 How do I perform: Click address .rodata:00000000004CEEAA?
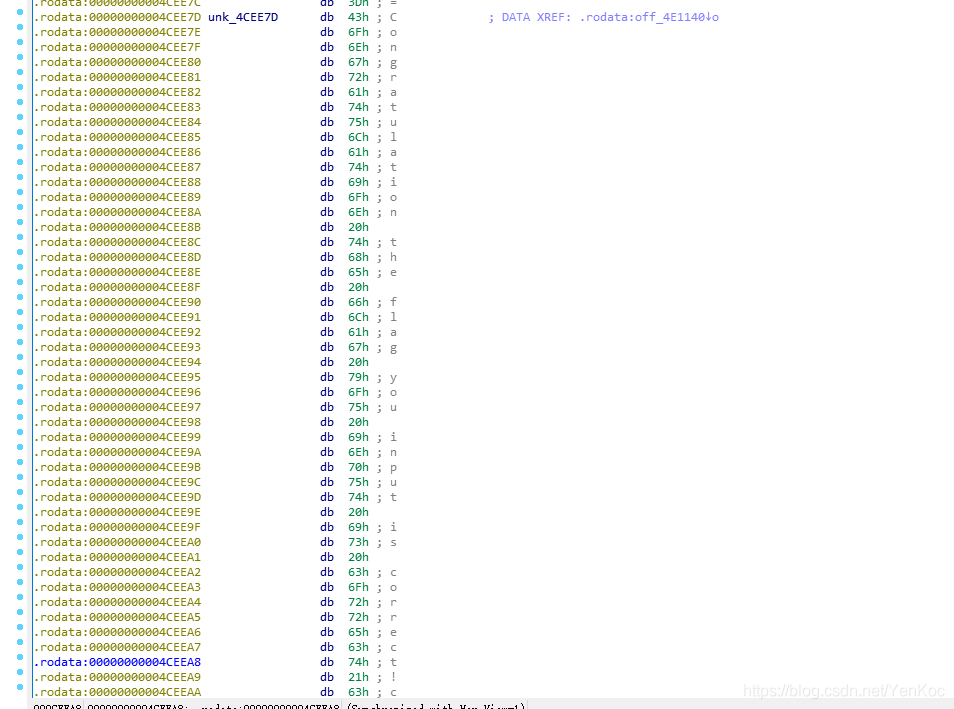click(117, 692)
